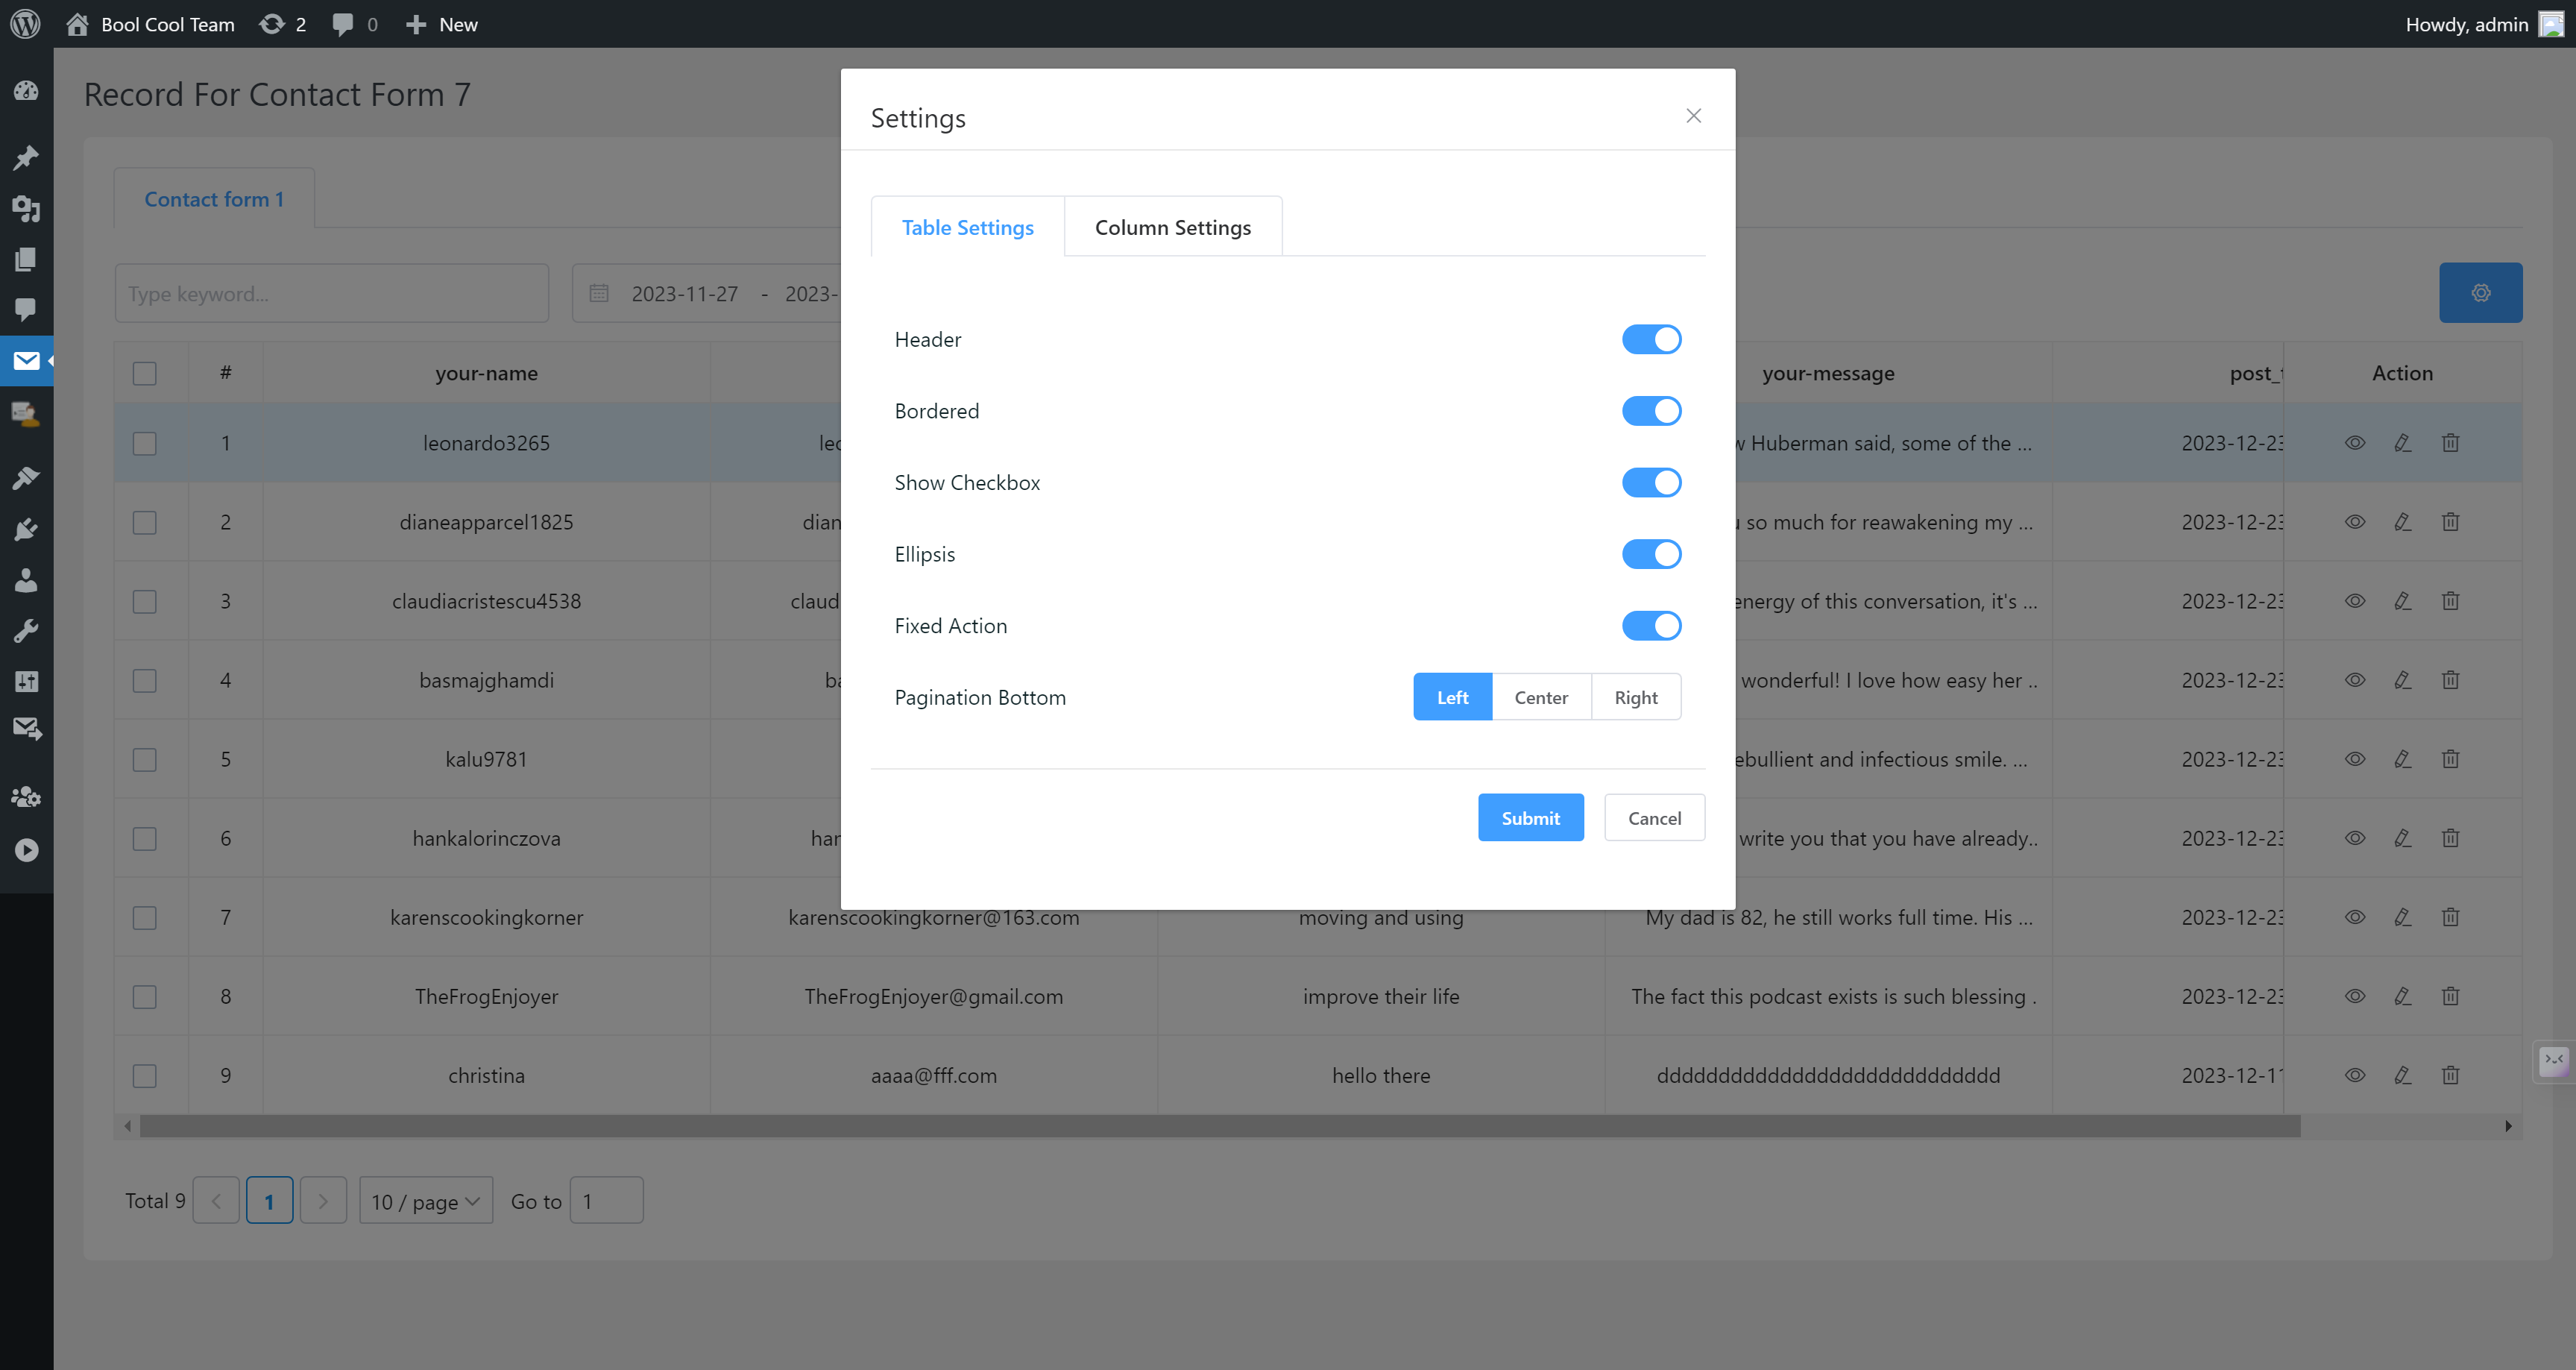Image resolution: width=2576 pixels, height=1370 pixels.
Task: Click the Go to page input field
Action: click(607, 1201)
